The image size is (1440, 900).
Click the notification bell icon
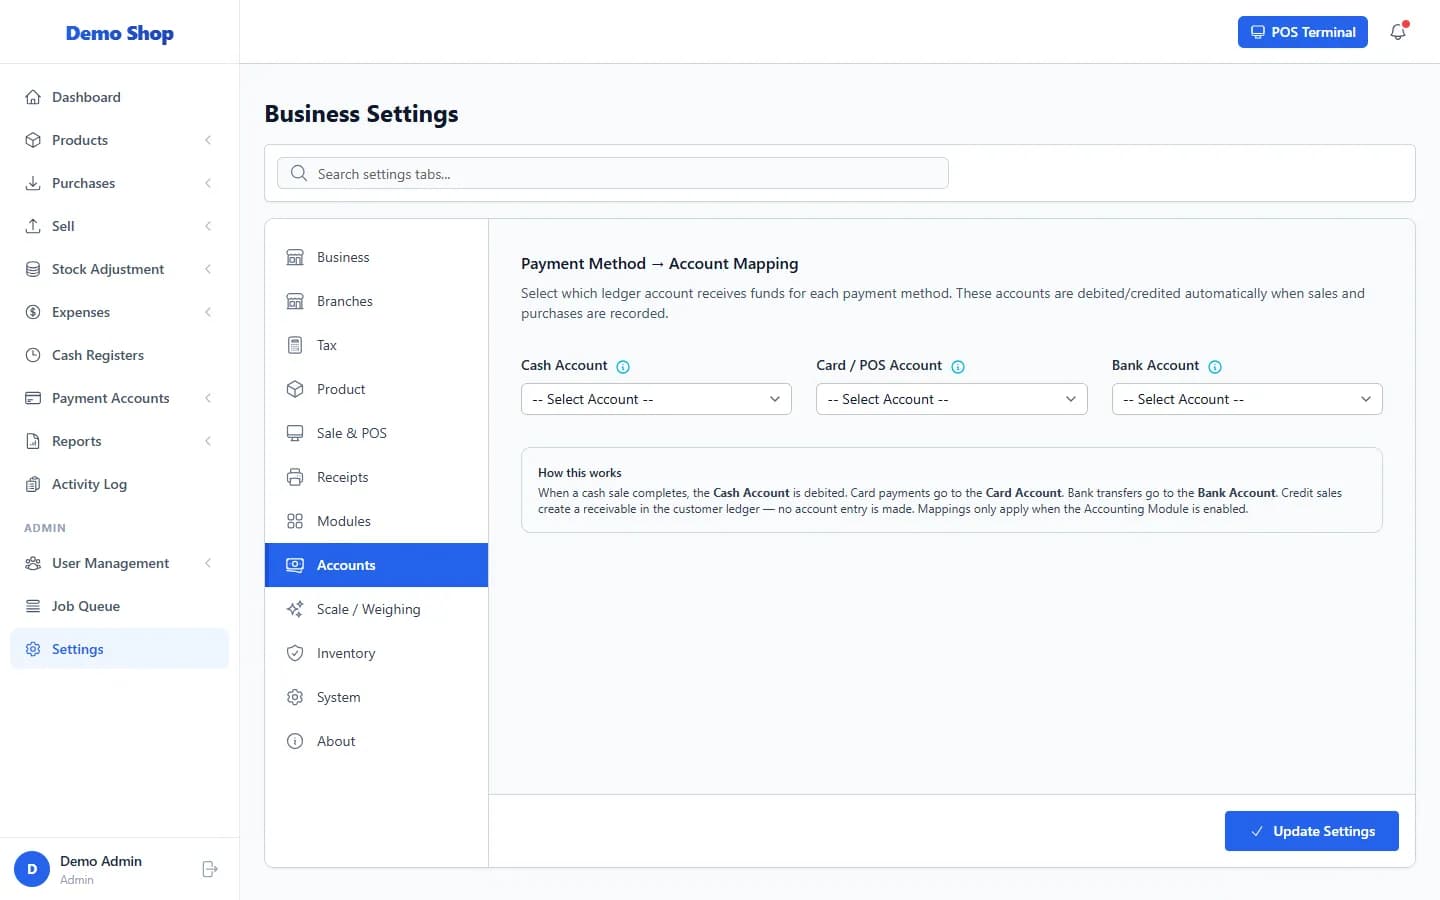[1398, 32]
